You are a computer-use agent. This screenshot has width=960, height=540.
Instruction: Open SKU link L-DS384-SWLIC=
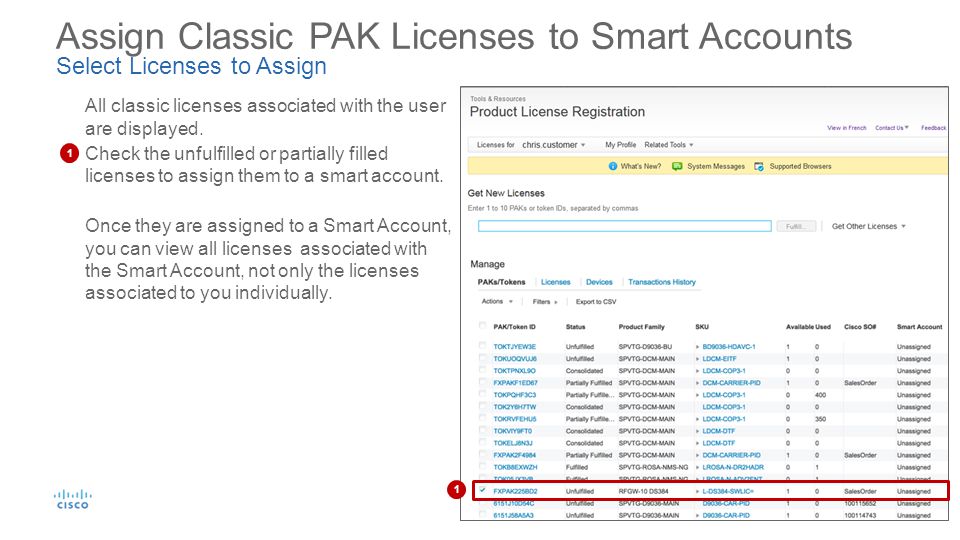[x=728, y=492]
